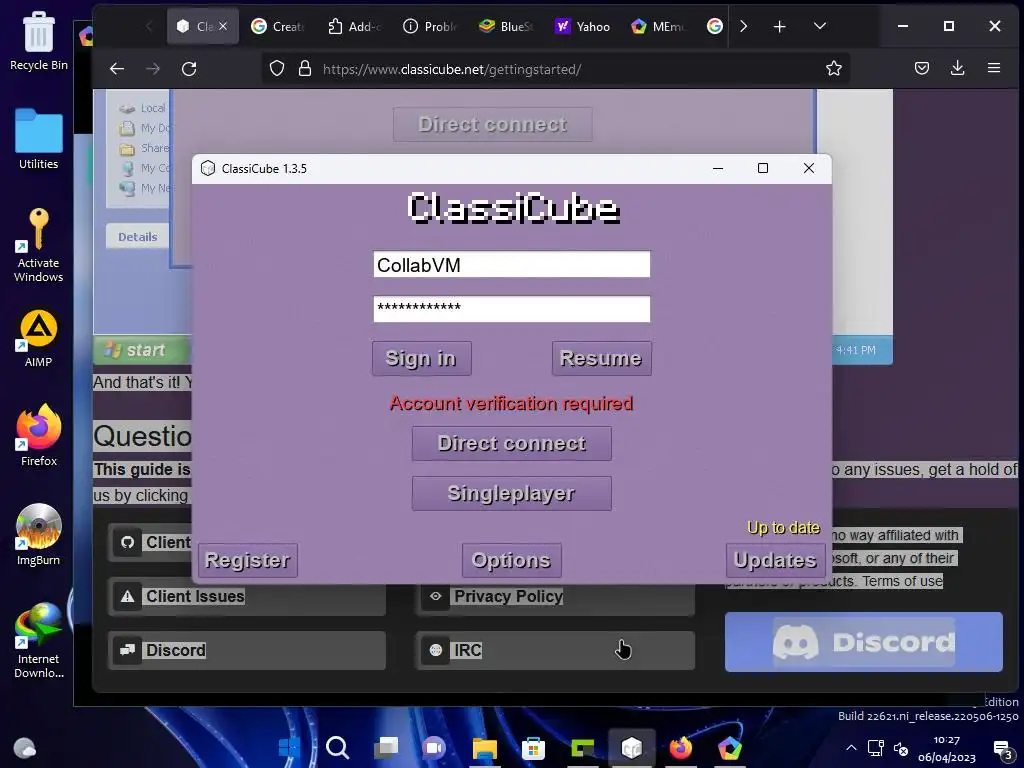Switch to the MEmu tab
This screenshot has width=1024, height=768.
pos(658,27)
